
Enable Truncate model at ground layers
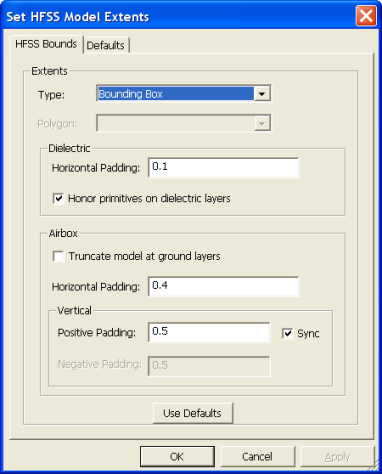58,256
